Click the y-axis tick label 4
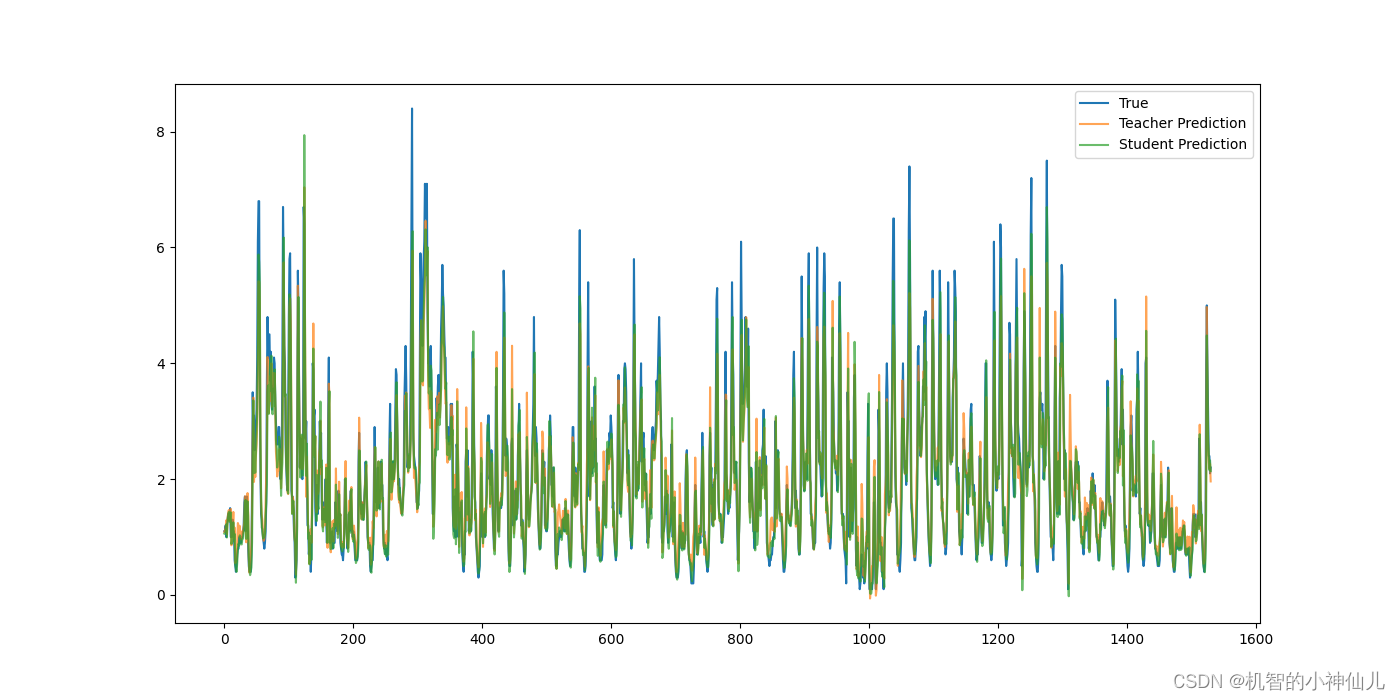The height and width of the screenshot is (700, 1400). point(160,364)
